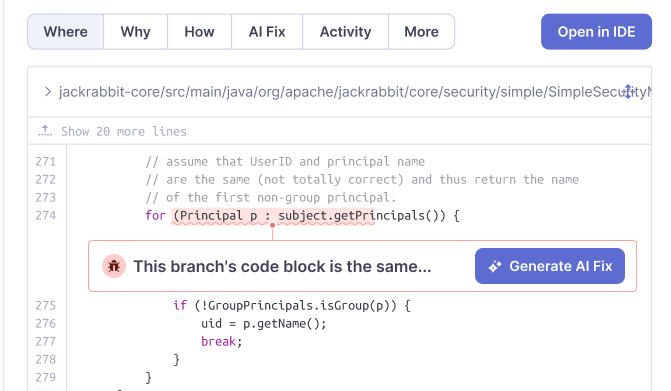Show 20 more lines above
Image resolution: width=671 pixels, height=391 pixels.
click(124, 131)
